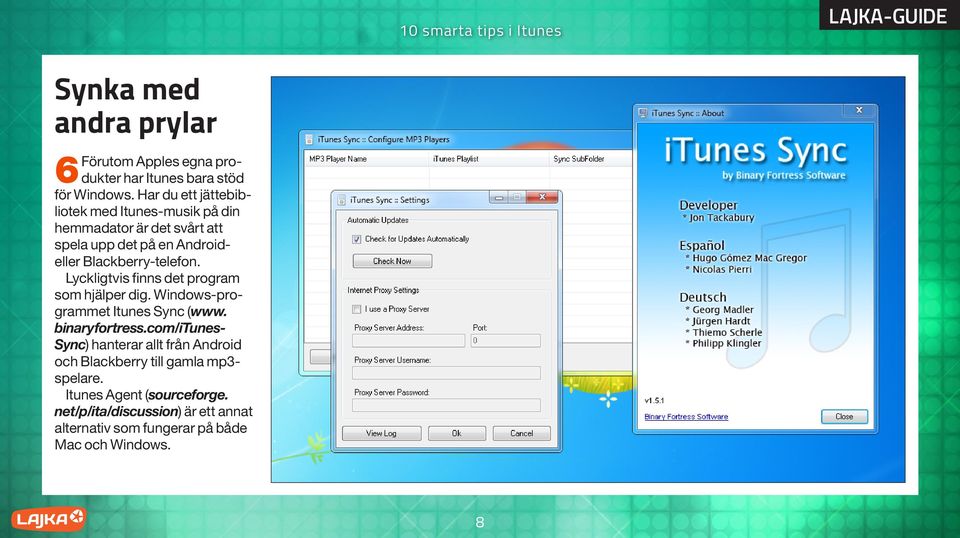
Task: Click the by Binary Fortress Software subtitle
Action: point(784,176)
